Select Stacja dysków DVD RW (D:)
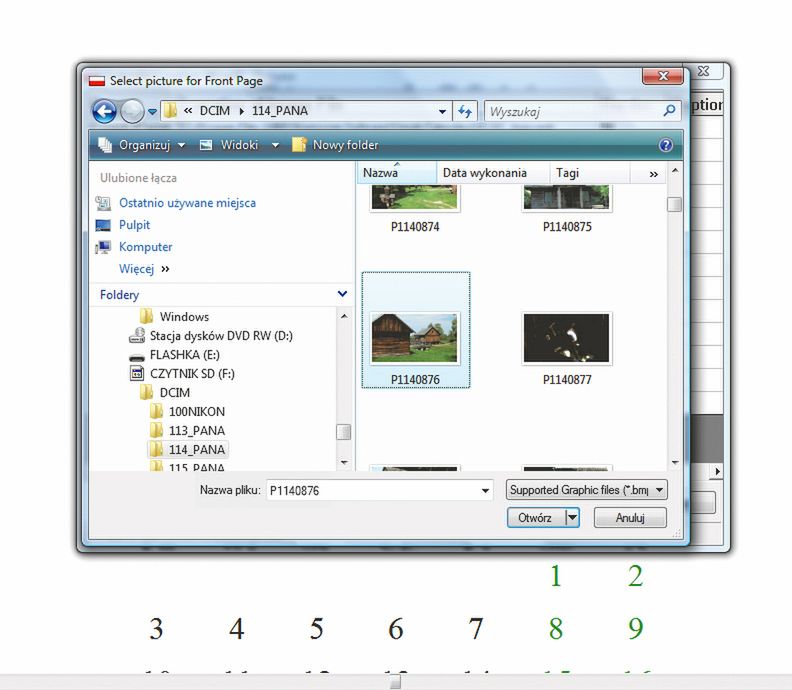 click(x=221, y=336)
